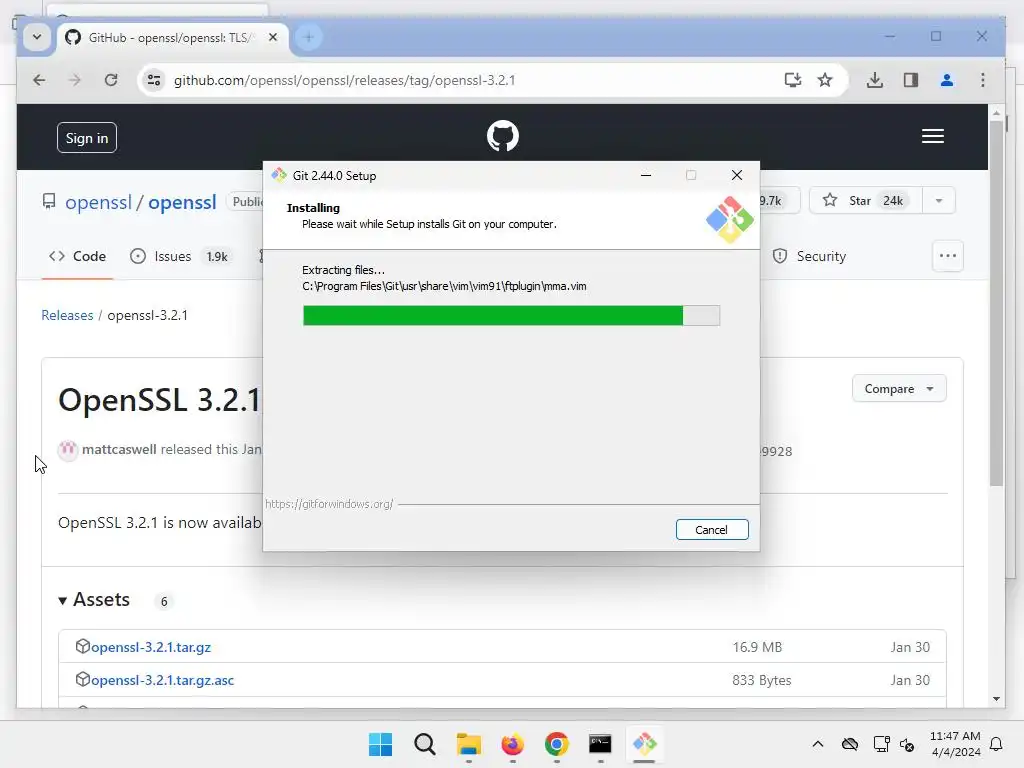The height and width of the screenshot is (768, 1024).
Task: Open a new Chrome tab
Action: tap(309, 37)
